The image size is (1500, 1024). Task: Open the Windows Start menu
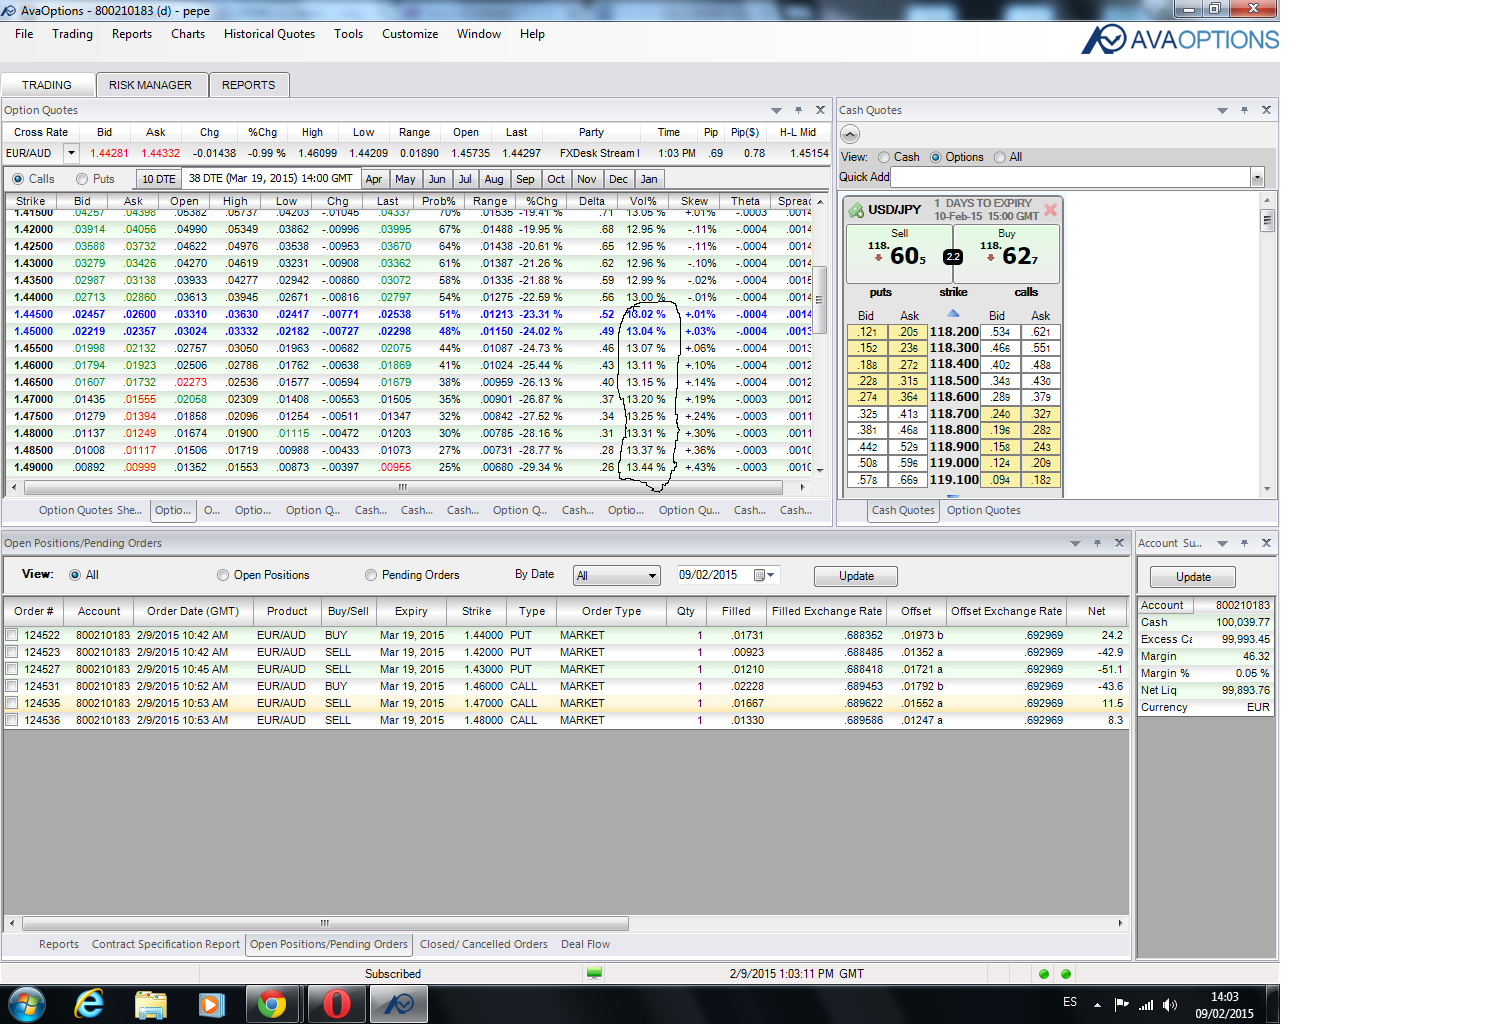pos(26,1004)
